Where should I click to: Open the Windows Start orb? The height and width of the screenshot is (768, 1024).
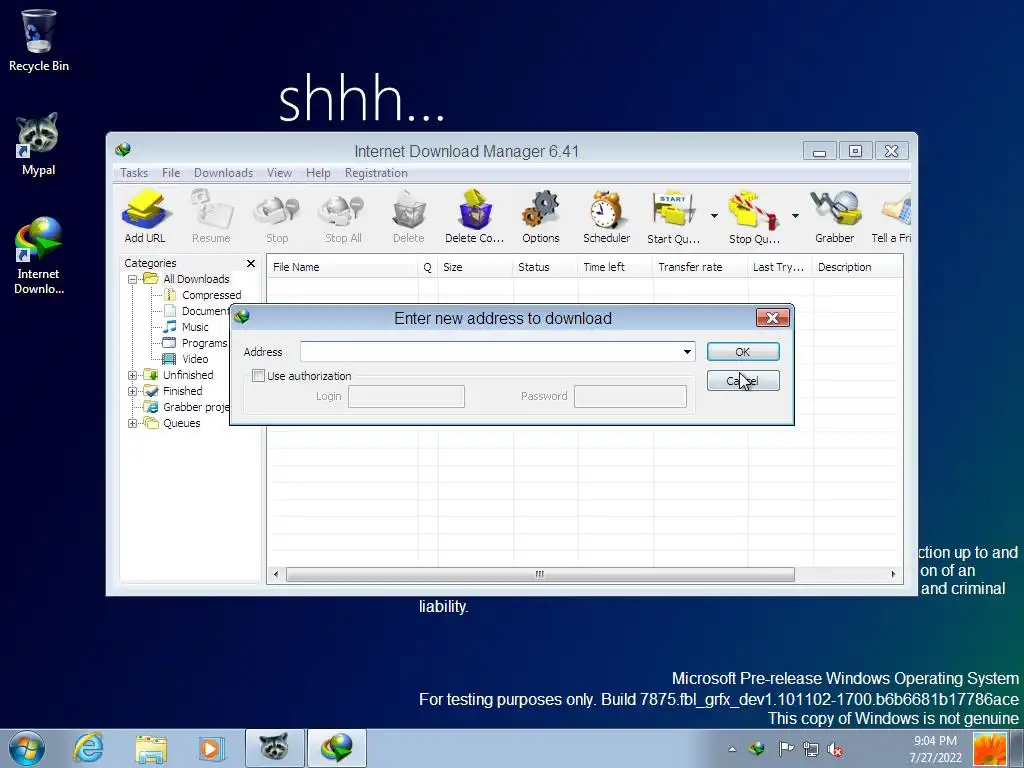[x=27, y=748]
